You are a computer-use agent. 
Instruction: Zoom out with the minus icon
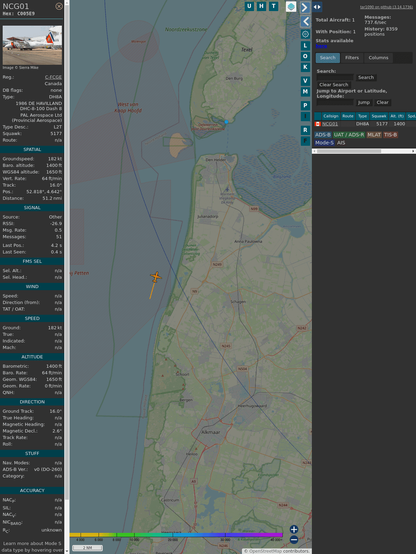pyautogui.click(x=294, y=540)
